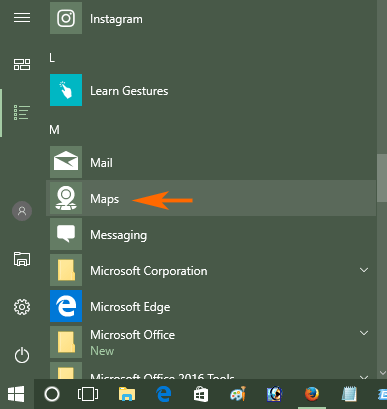Viewport: 387px width, 409px height.
Task: Open the Mail envelope icon
Action: 66,162
